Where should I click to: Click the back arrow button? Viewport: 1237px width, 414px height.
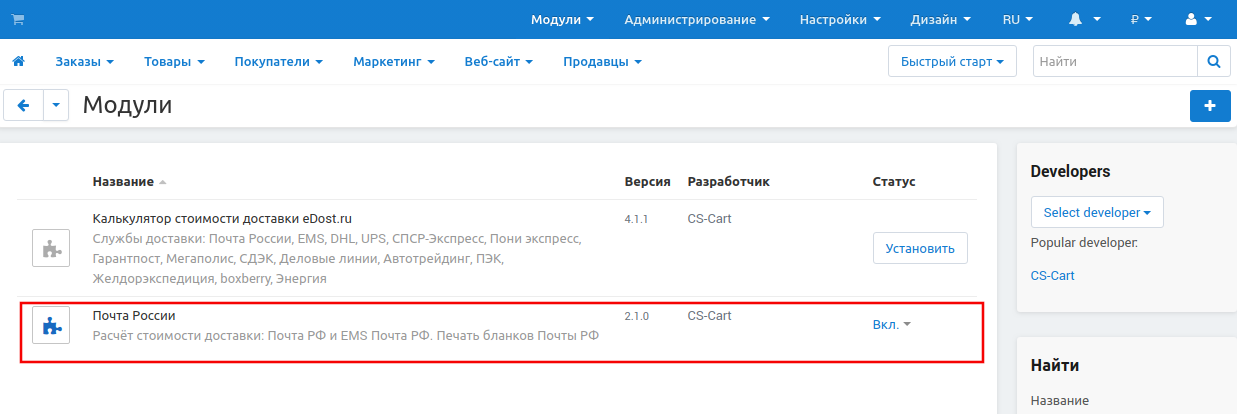pos(24,105)
